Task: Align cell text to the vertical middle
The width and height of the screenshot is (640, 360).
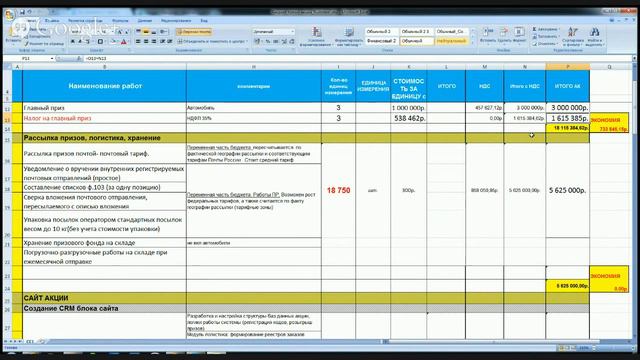Action: pyautogui.click(x=146, y=31)
